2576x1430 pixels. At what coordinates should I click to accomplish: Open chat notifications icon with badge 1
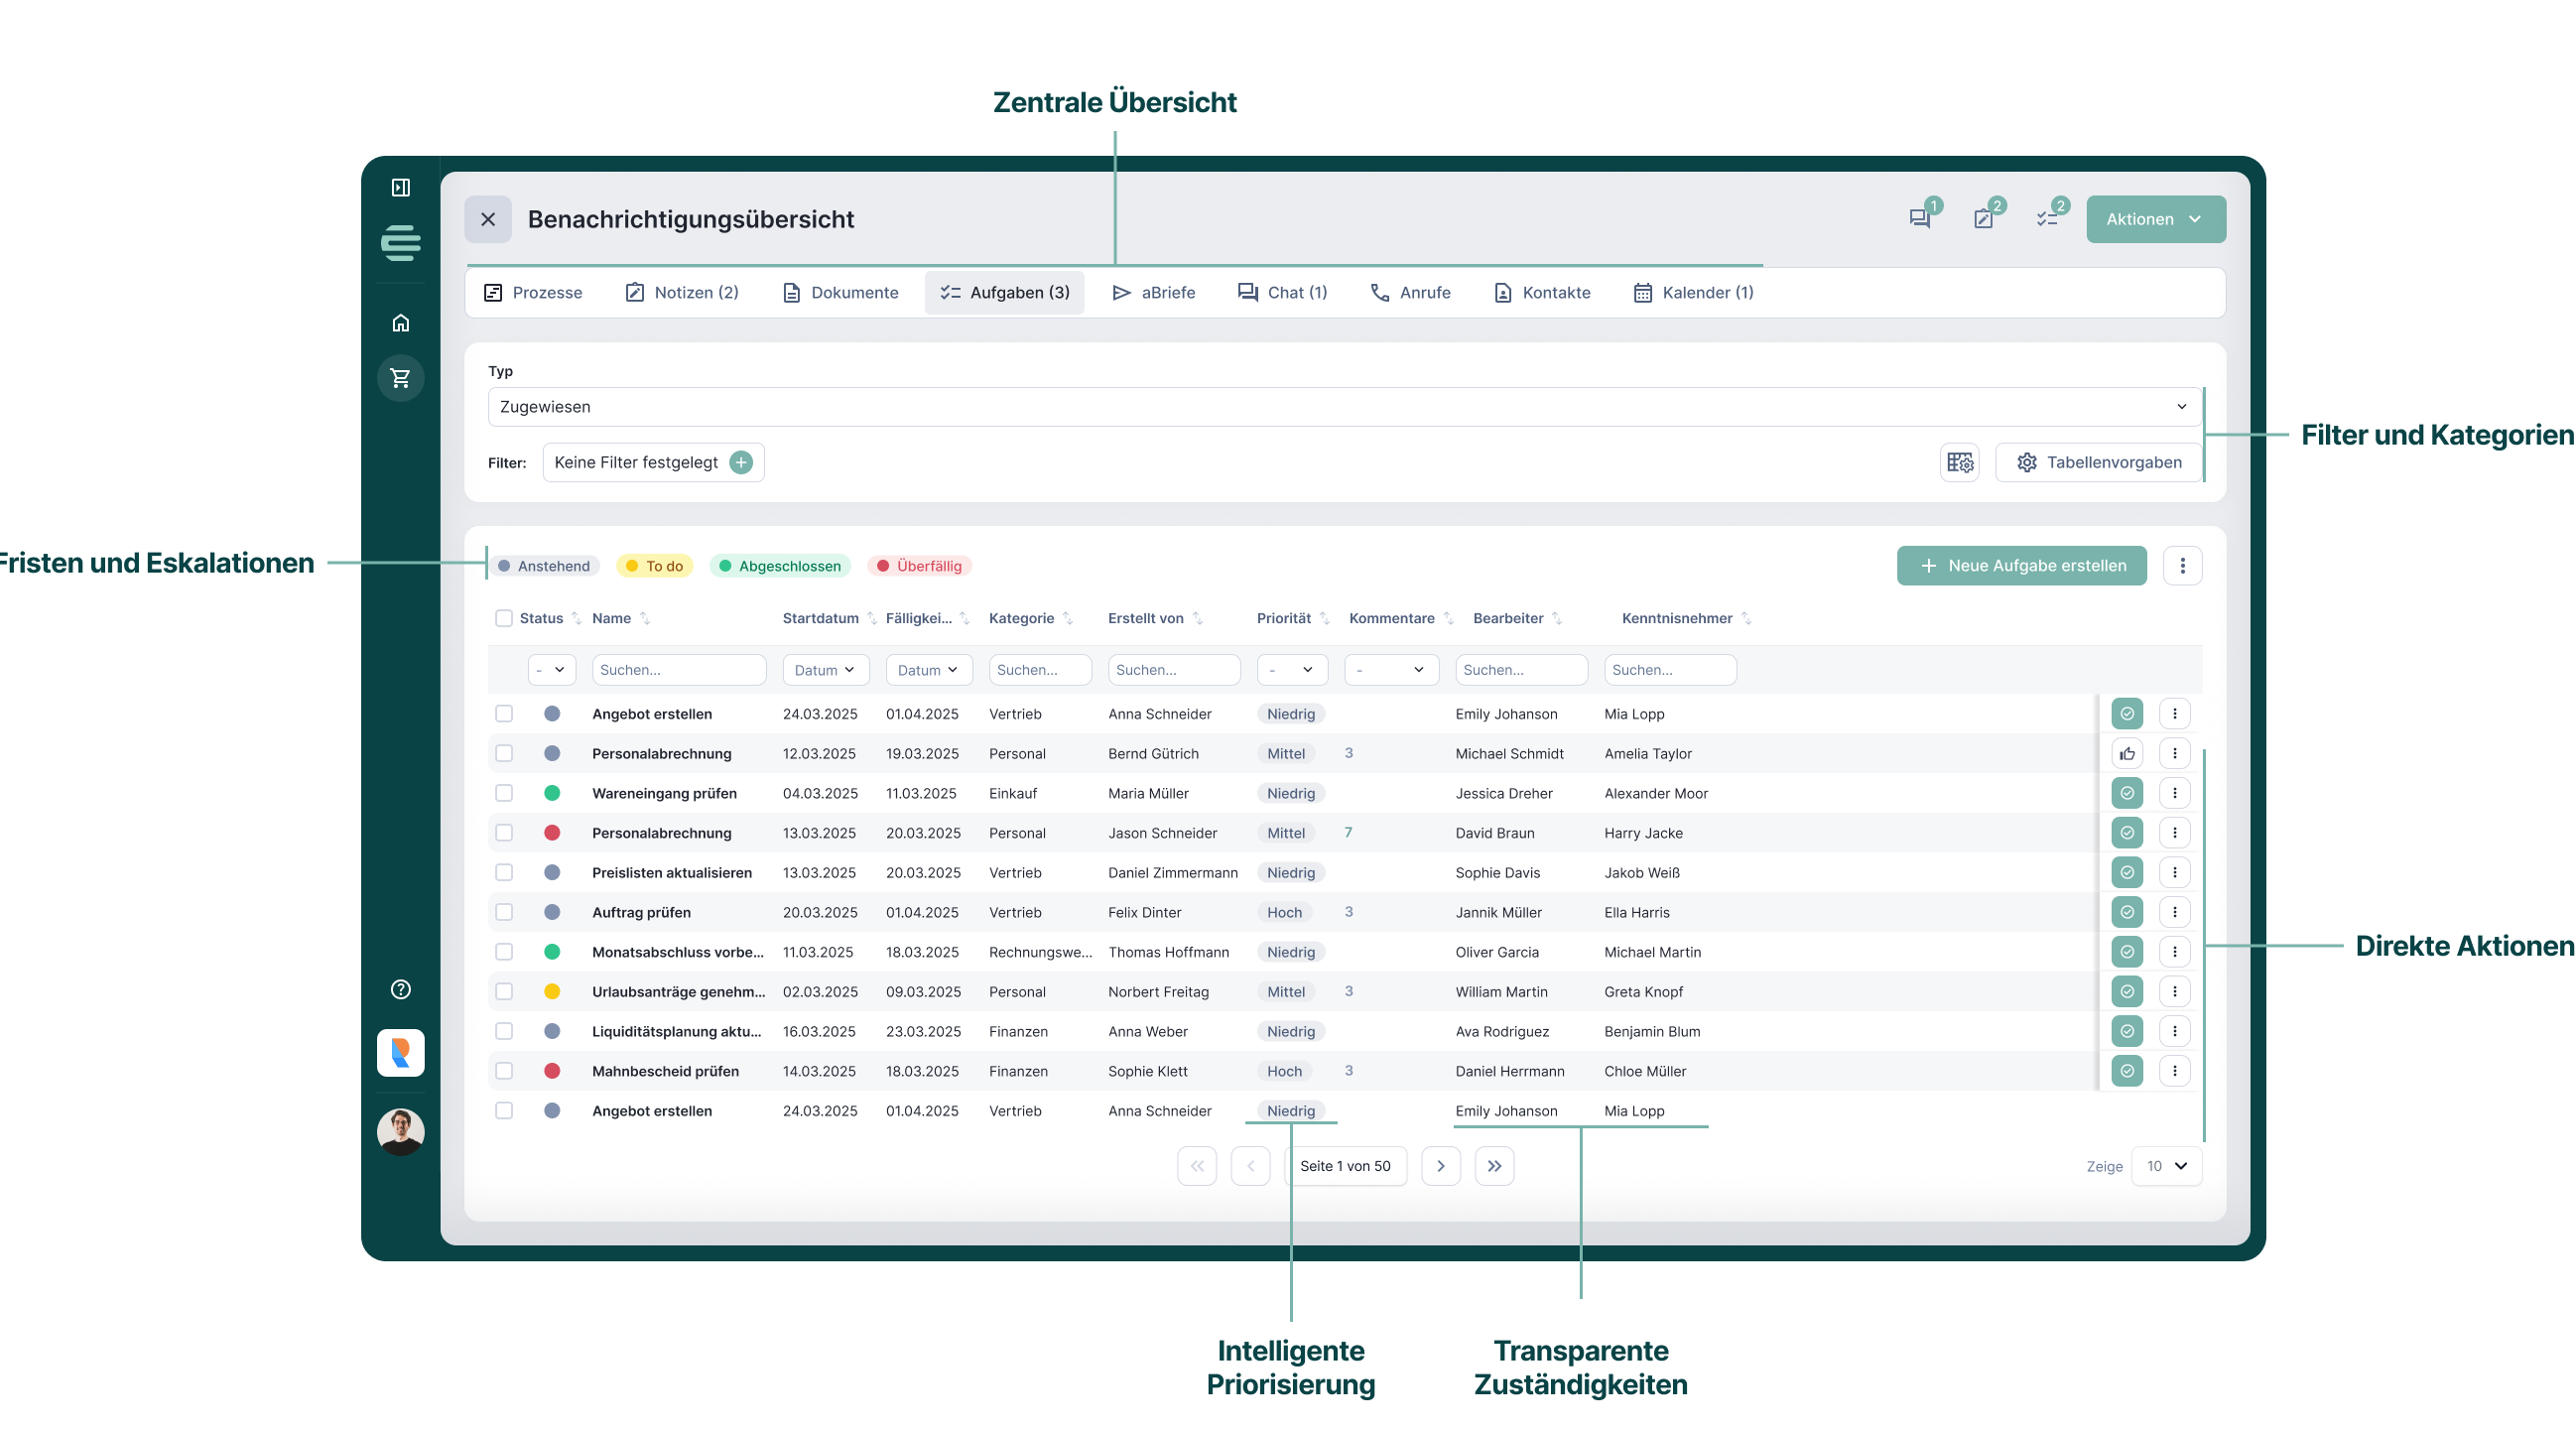[1919, 218]
